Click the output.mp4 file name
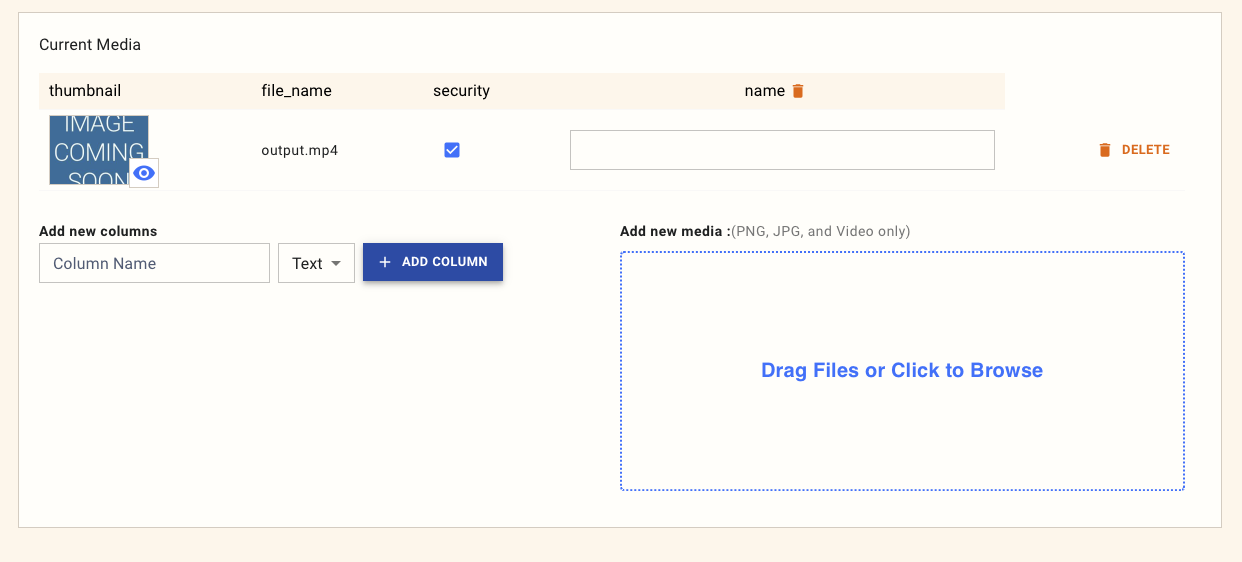Screen dimensions: 1242x562 click(x=300, y=151)
